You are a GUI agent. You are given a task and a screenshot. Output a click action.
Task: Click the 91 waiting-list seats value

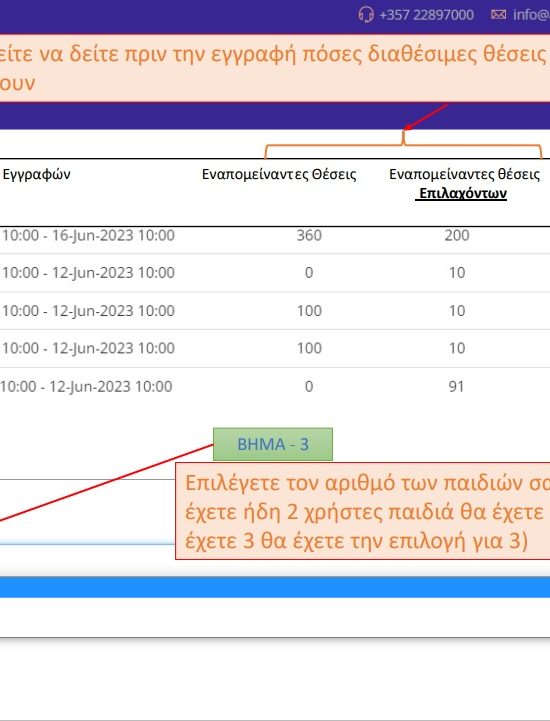(x=456, y=386)
